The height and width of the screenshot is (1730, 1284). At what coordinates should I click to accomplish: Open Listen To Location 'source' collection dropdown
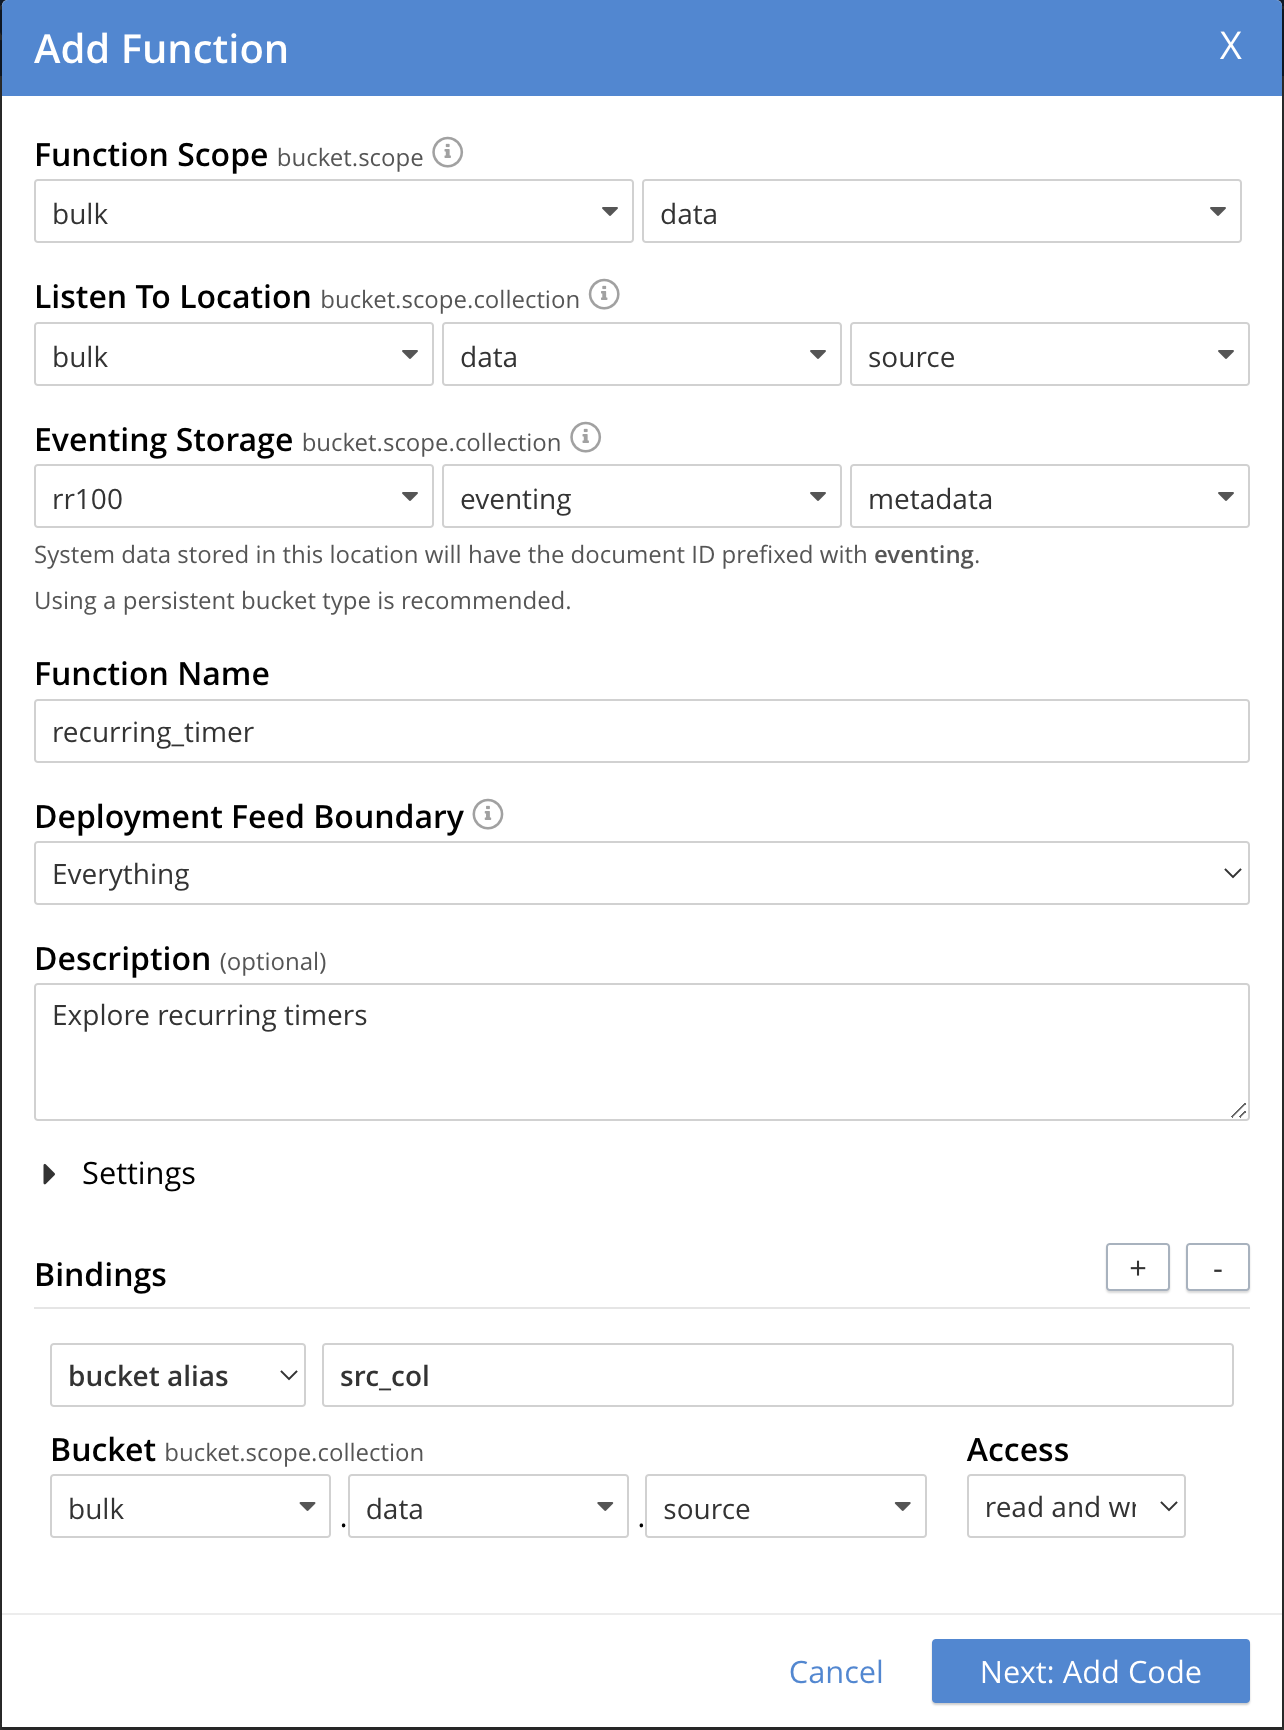tap(1049, 355)
